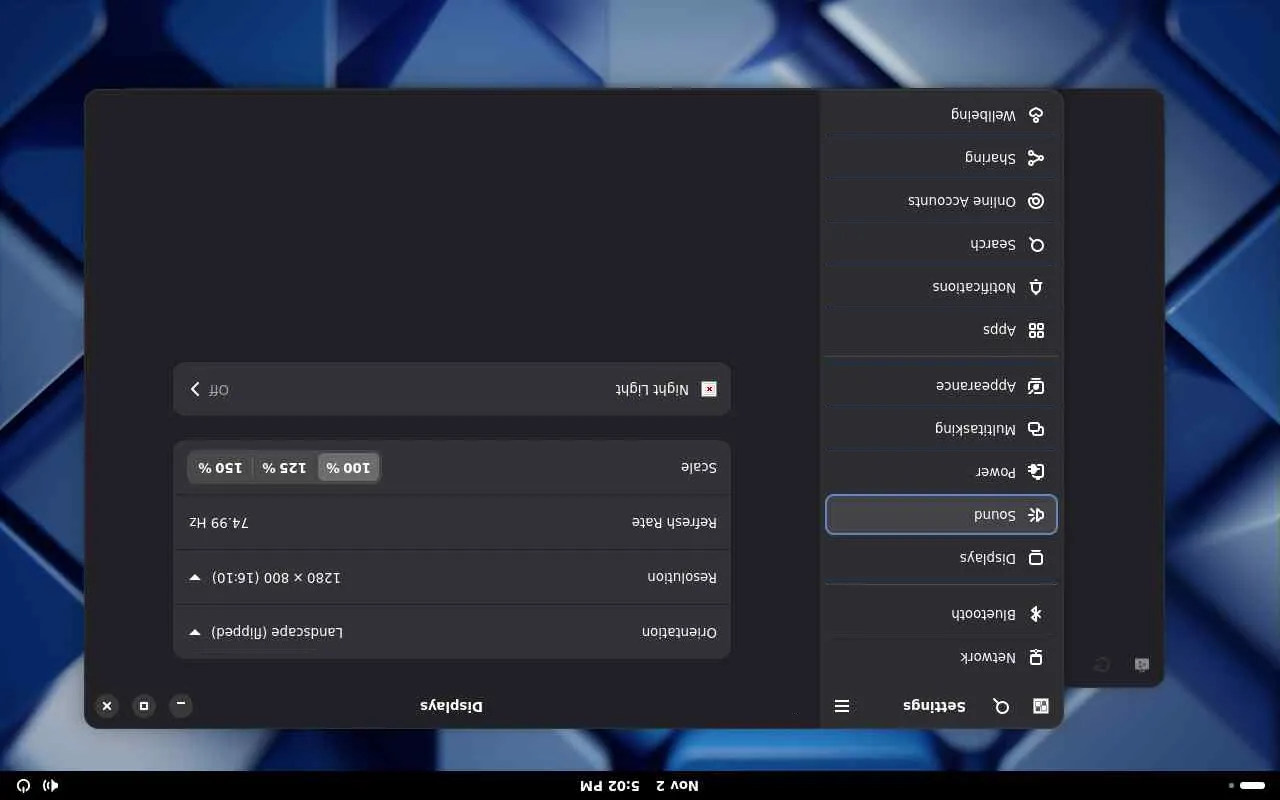Click the grid icon next to the Settings search button

1041,706
